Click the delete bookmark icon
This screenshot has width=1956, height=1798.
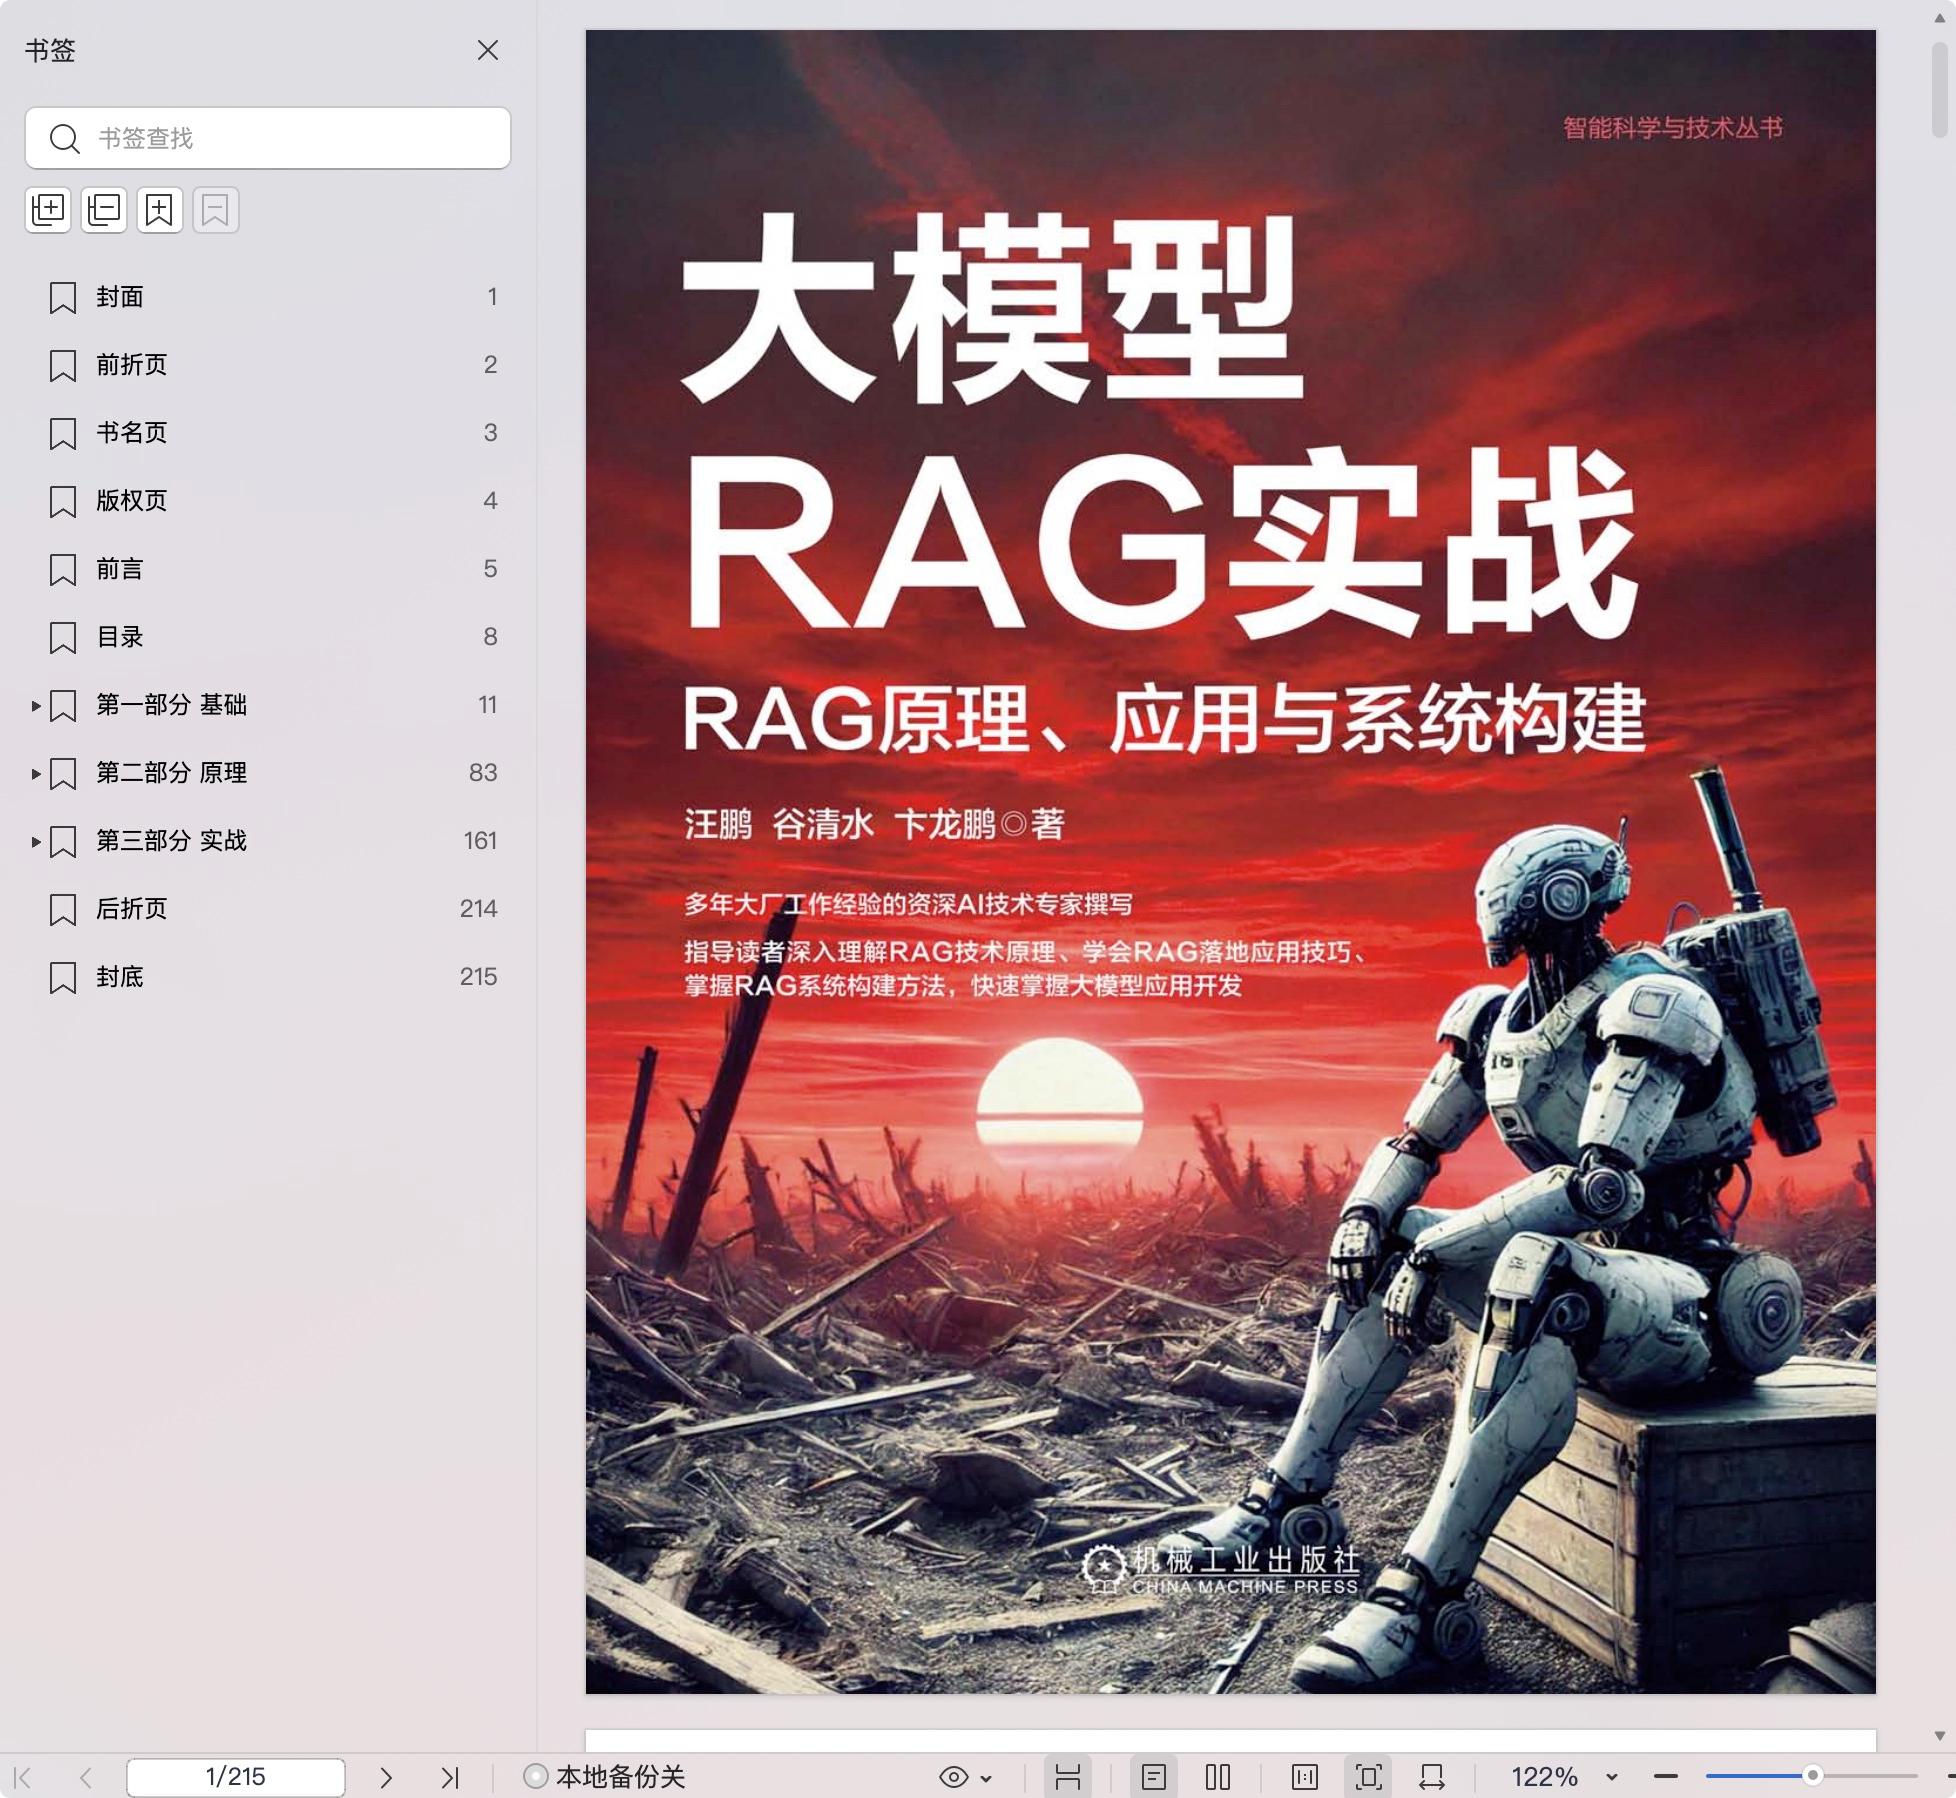click(x=216, y=210)
